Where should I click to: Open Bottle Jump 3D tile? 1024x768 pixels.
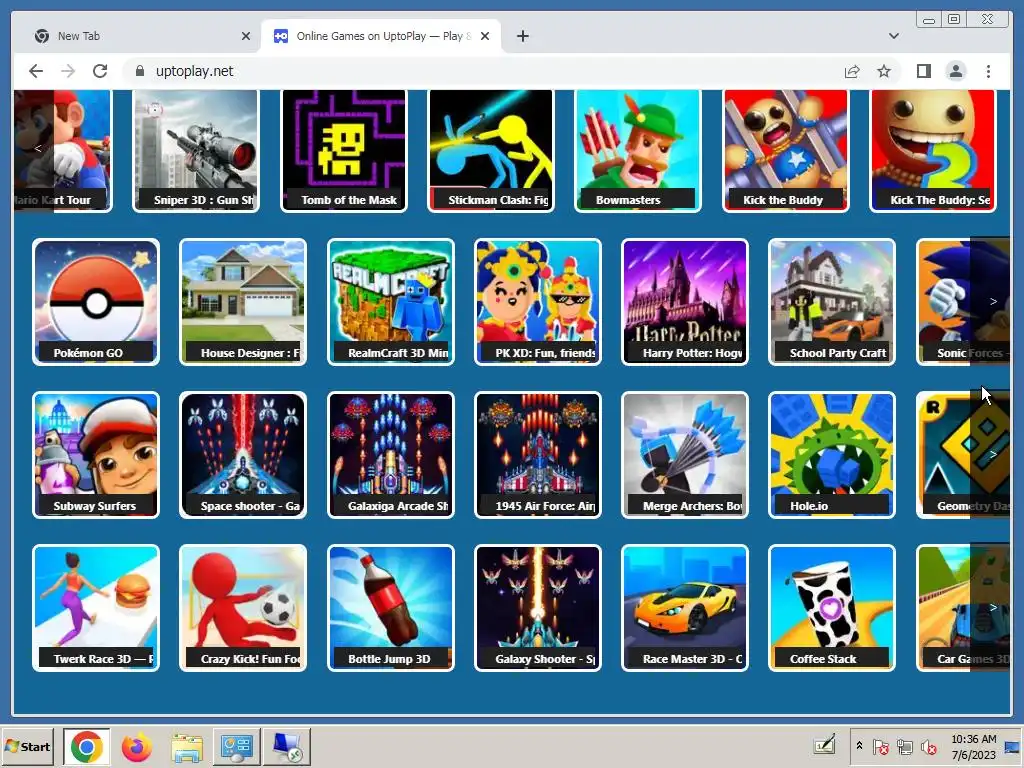pyautogui.click(x=391, y=608)
